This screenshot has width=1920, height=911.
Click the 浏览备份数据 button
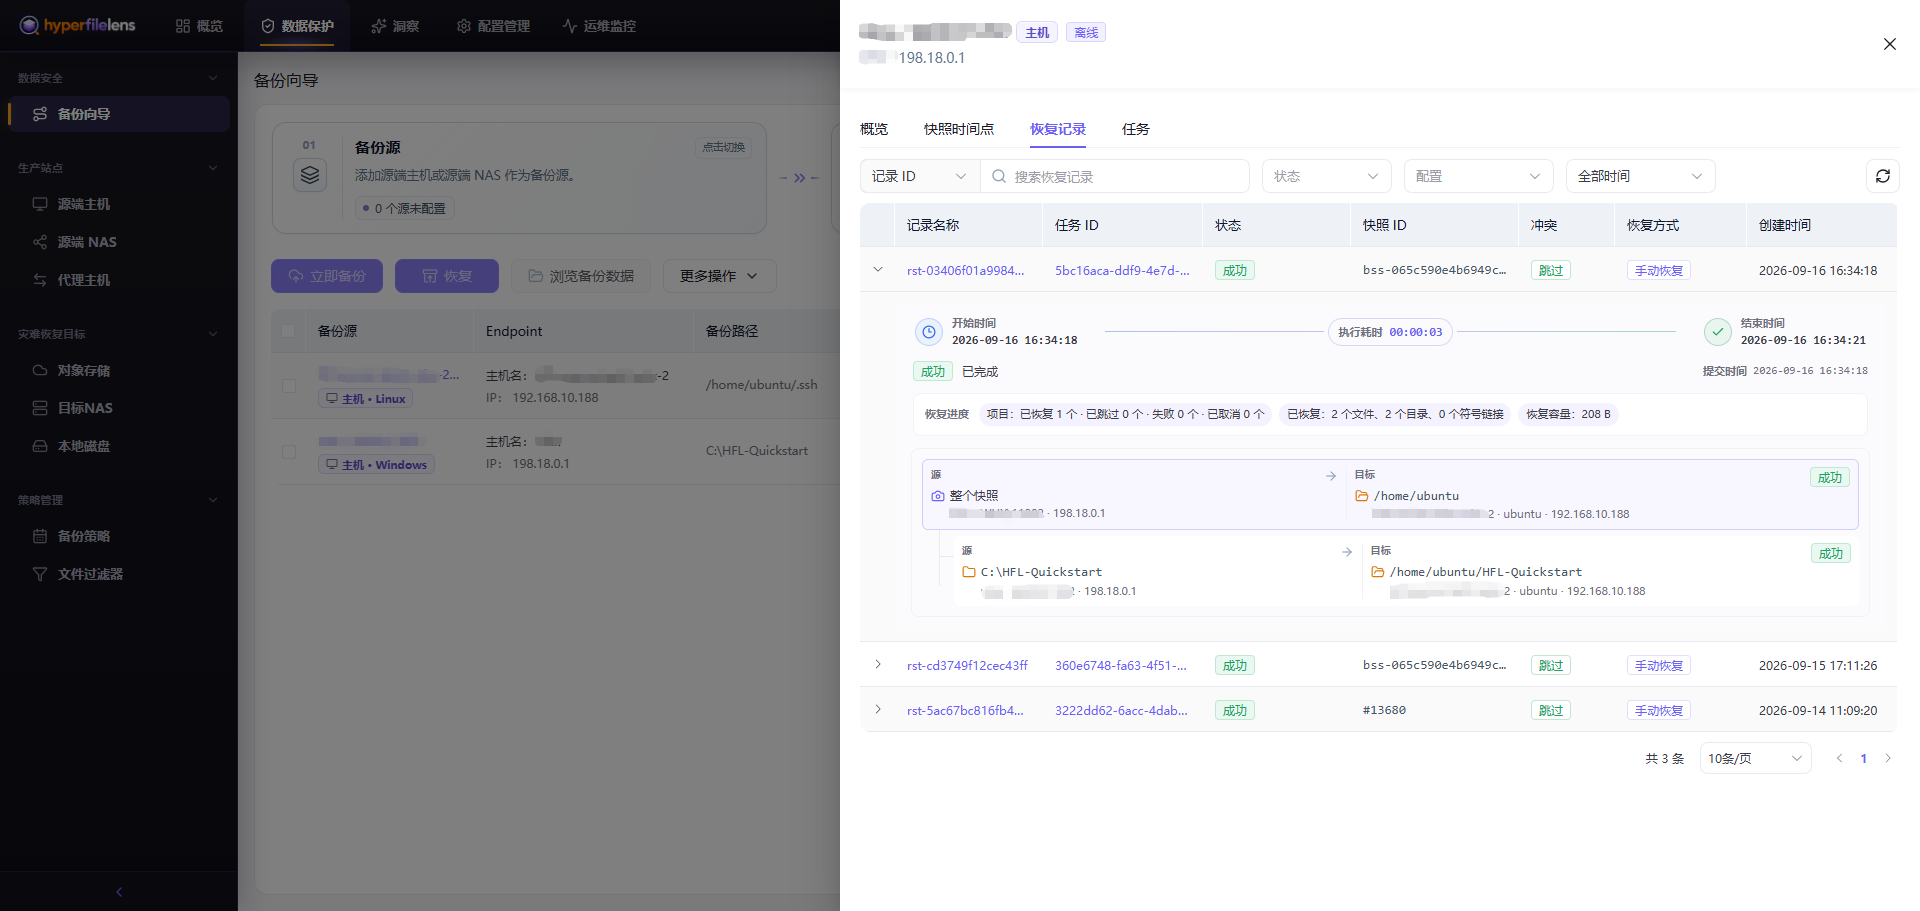tap(581, 276)
